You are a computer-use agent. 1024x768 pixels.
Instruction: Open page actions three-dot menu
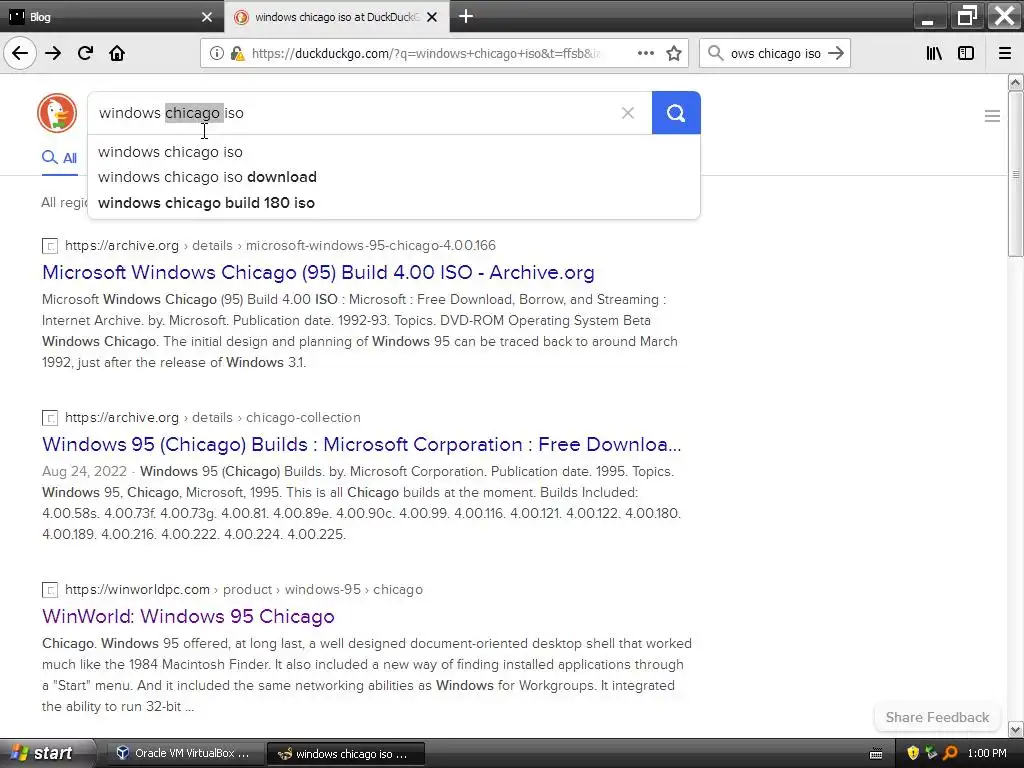tap(645, 53)
